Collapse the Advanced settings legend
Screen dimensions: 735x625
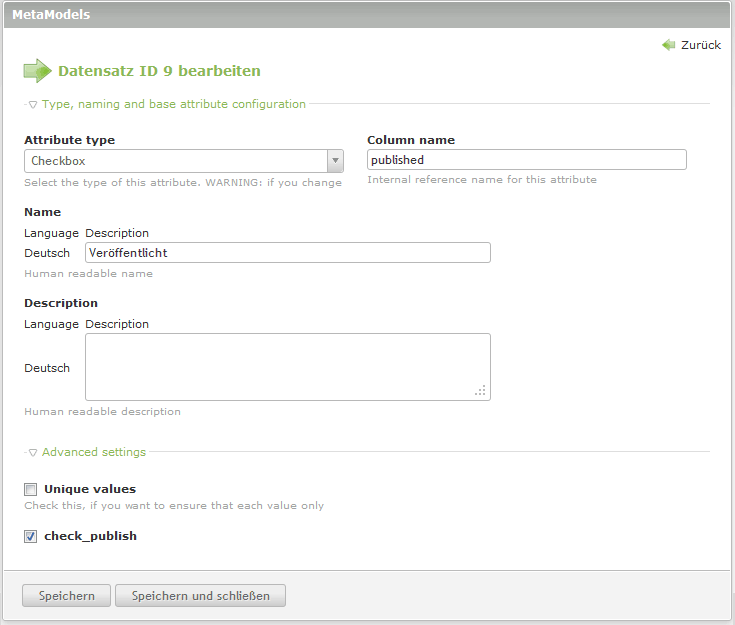click(93, 452)
